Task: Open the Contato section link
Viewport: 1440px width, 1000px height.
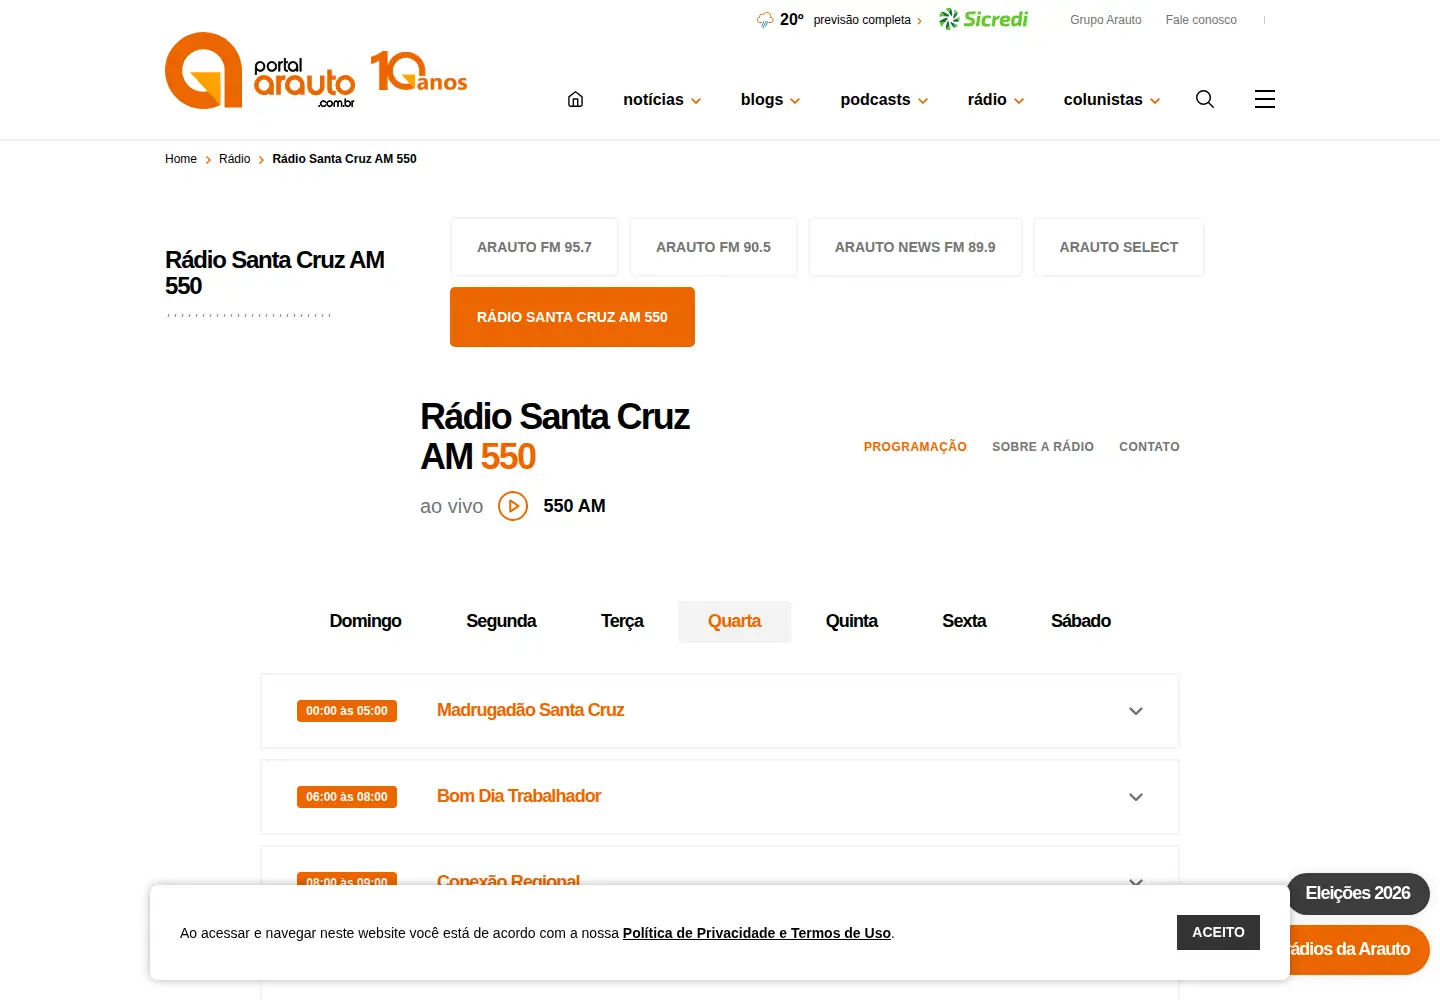Action: [1149, 447]
